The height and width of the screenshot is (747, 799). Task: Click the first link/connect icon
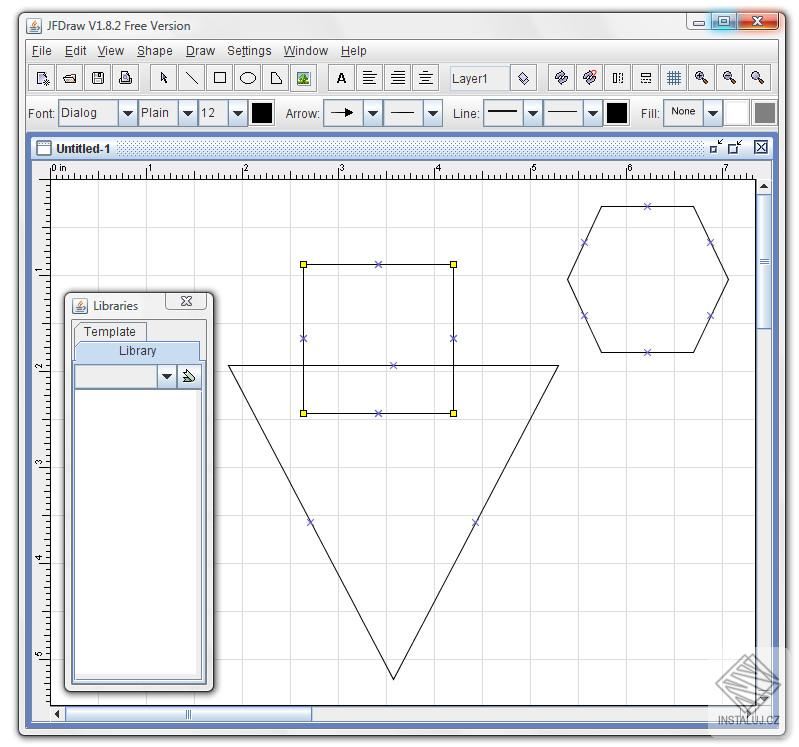tap(562, 78)
